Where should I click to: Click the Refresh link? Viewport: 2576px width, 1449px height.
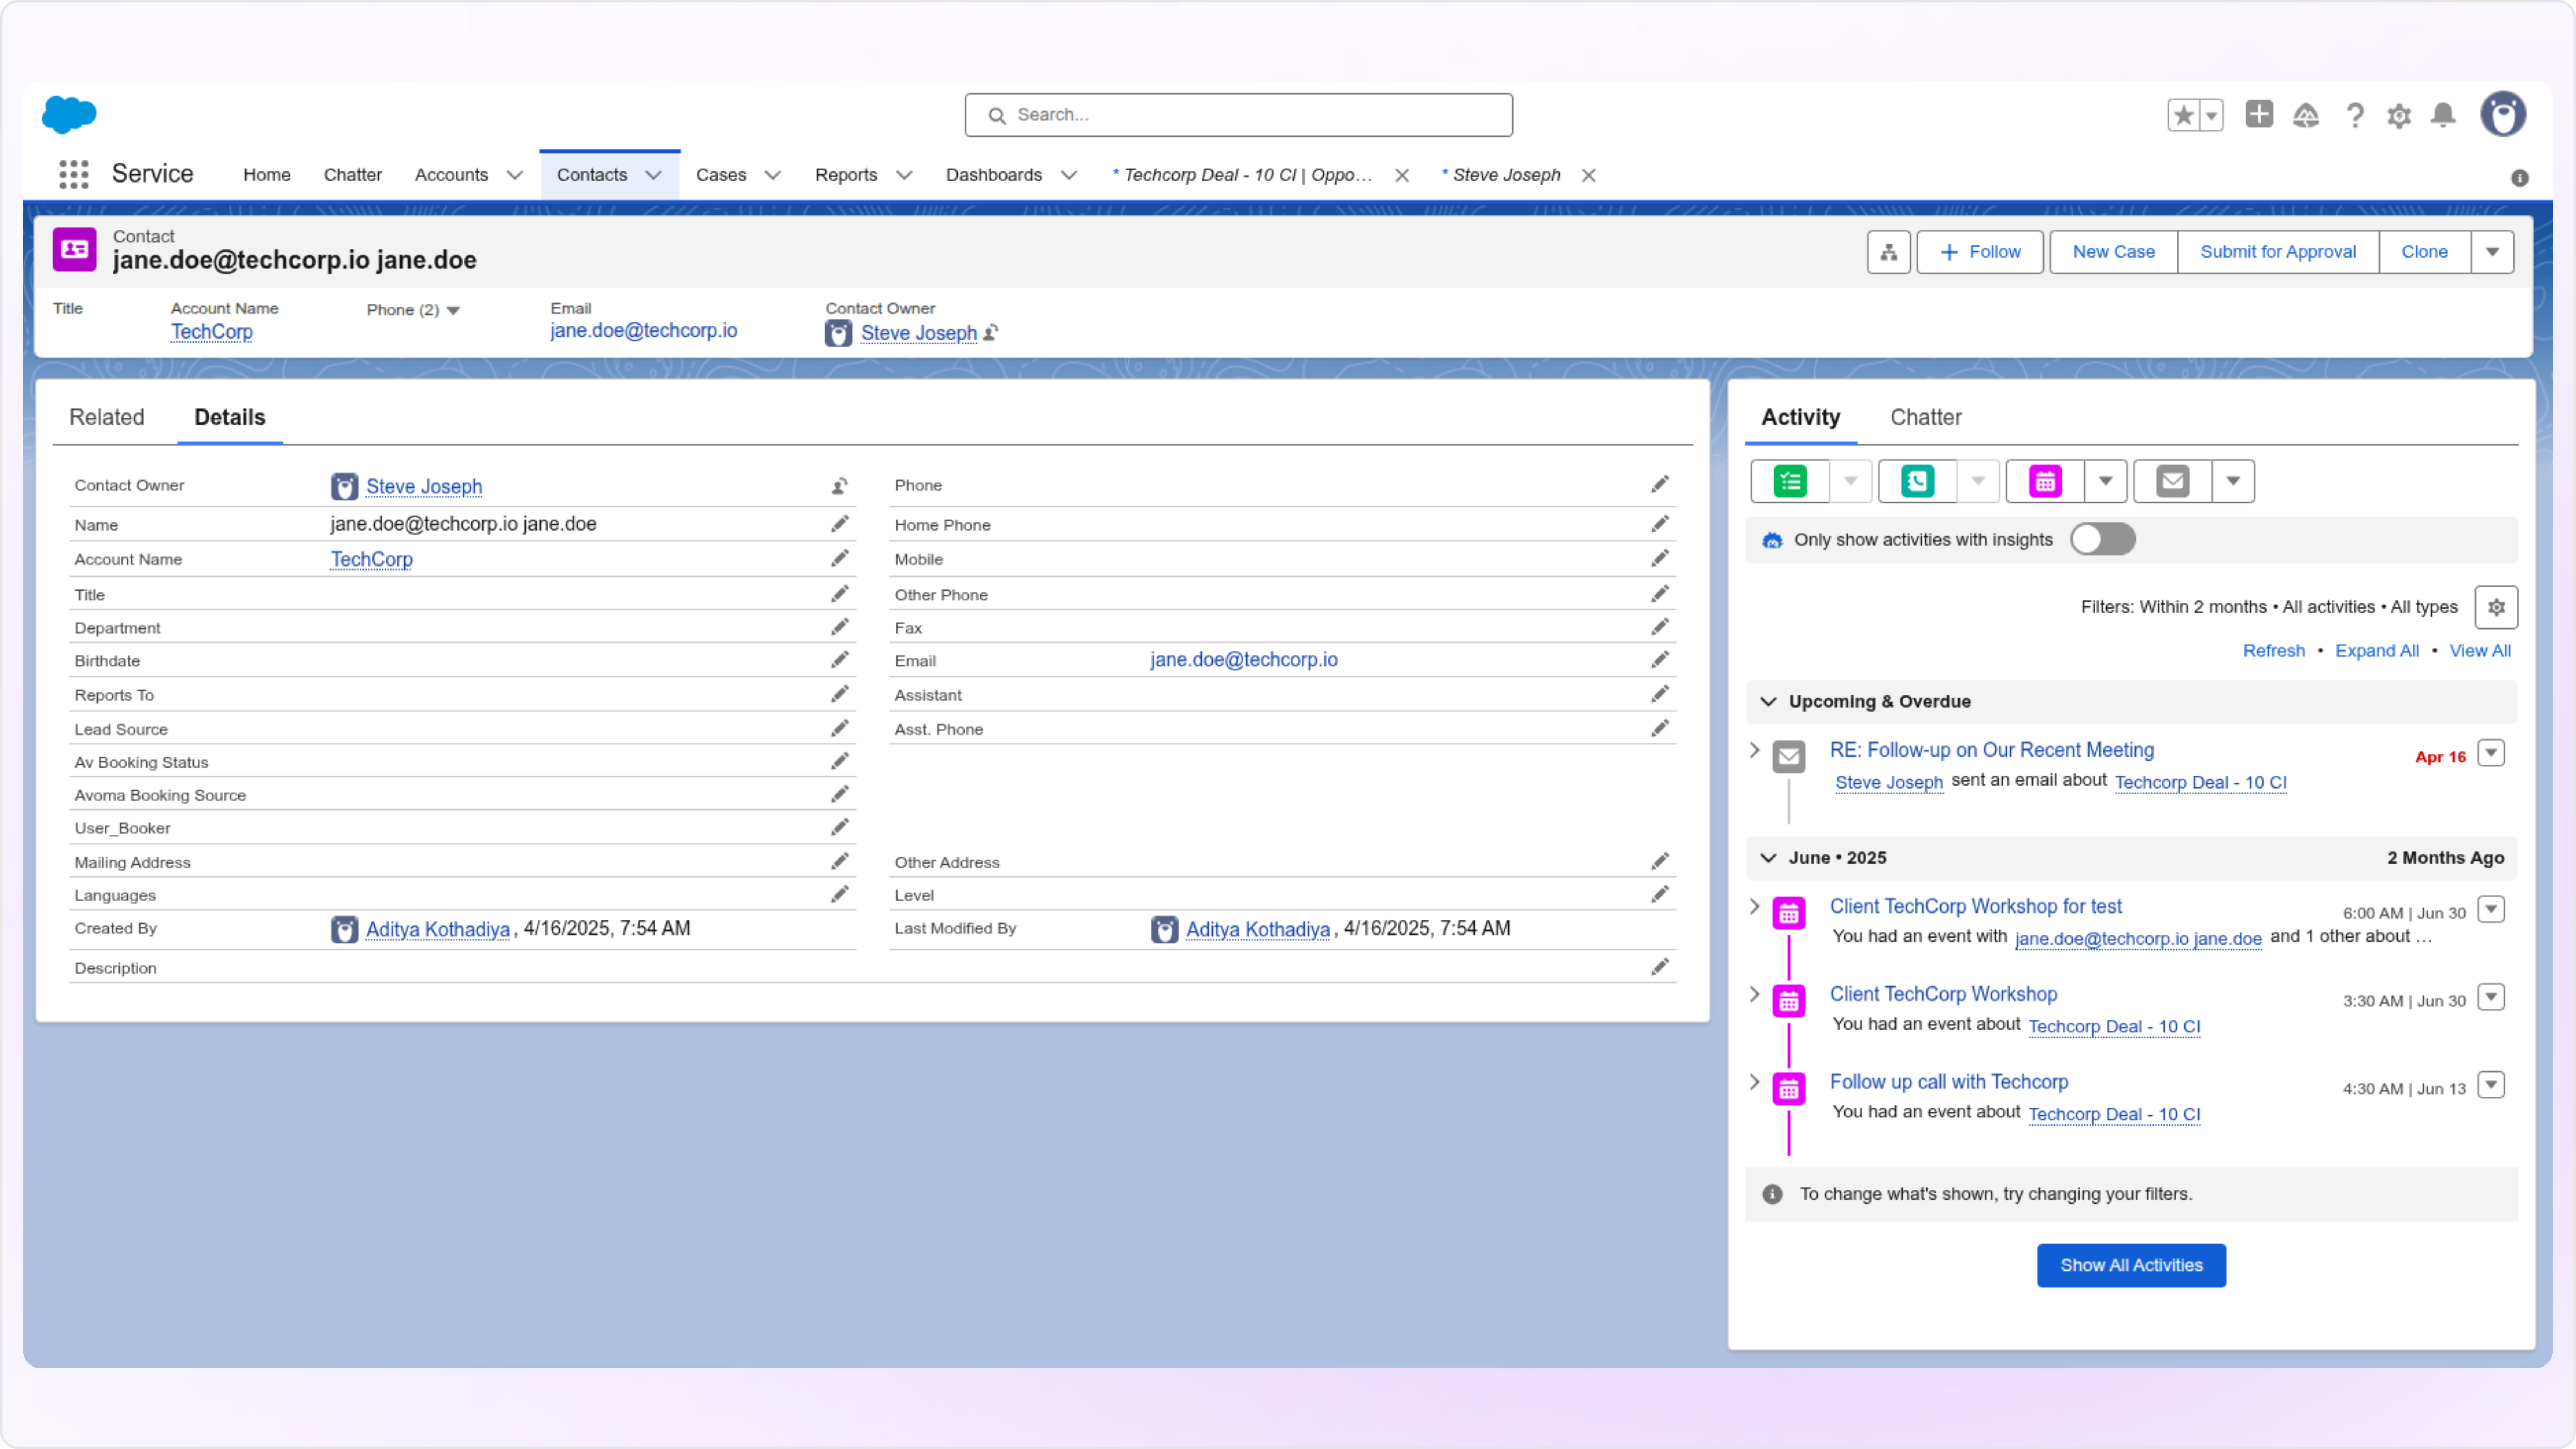[x=2273, y=651]
